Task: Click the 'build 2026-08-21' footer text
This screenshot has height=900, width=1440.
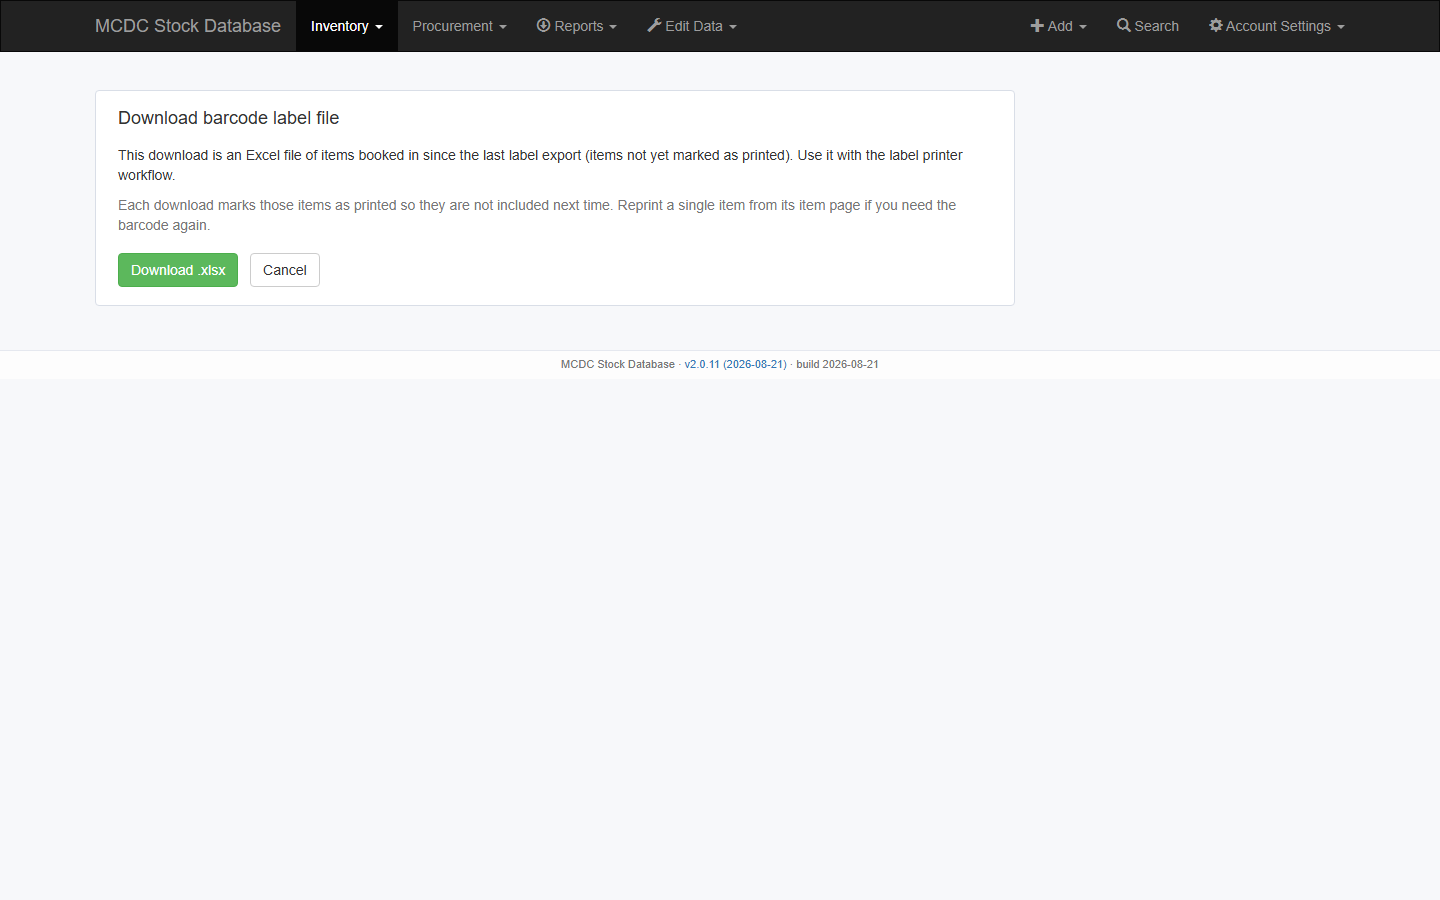Action: [x=837, y=364]
